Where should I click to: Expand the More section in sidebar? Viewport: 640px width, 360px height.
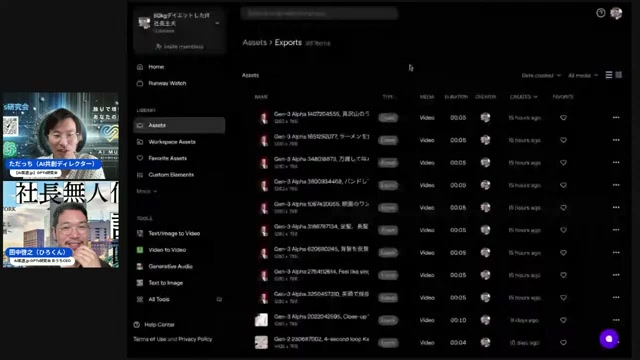147,191
